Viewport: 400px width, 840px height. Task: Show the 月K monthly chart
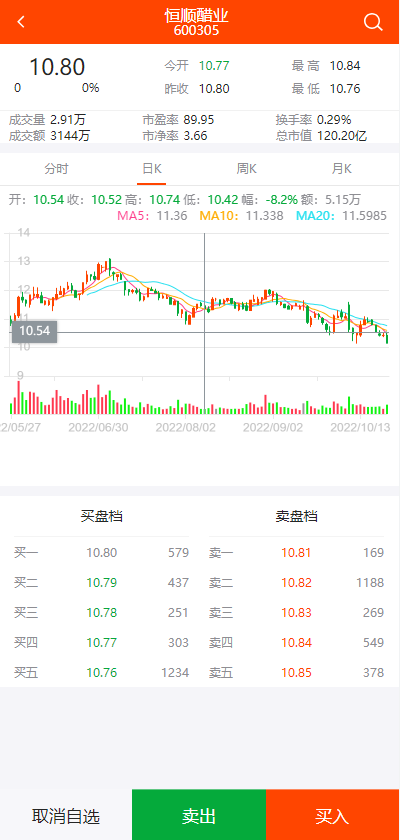[x=342, y=169]
